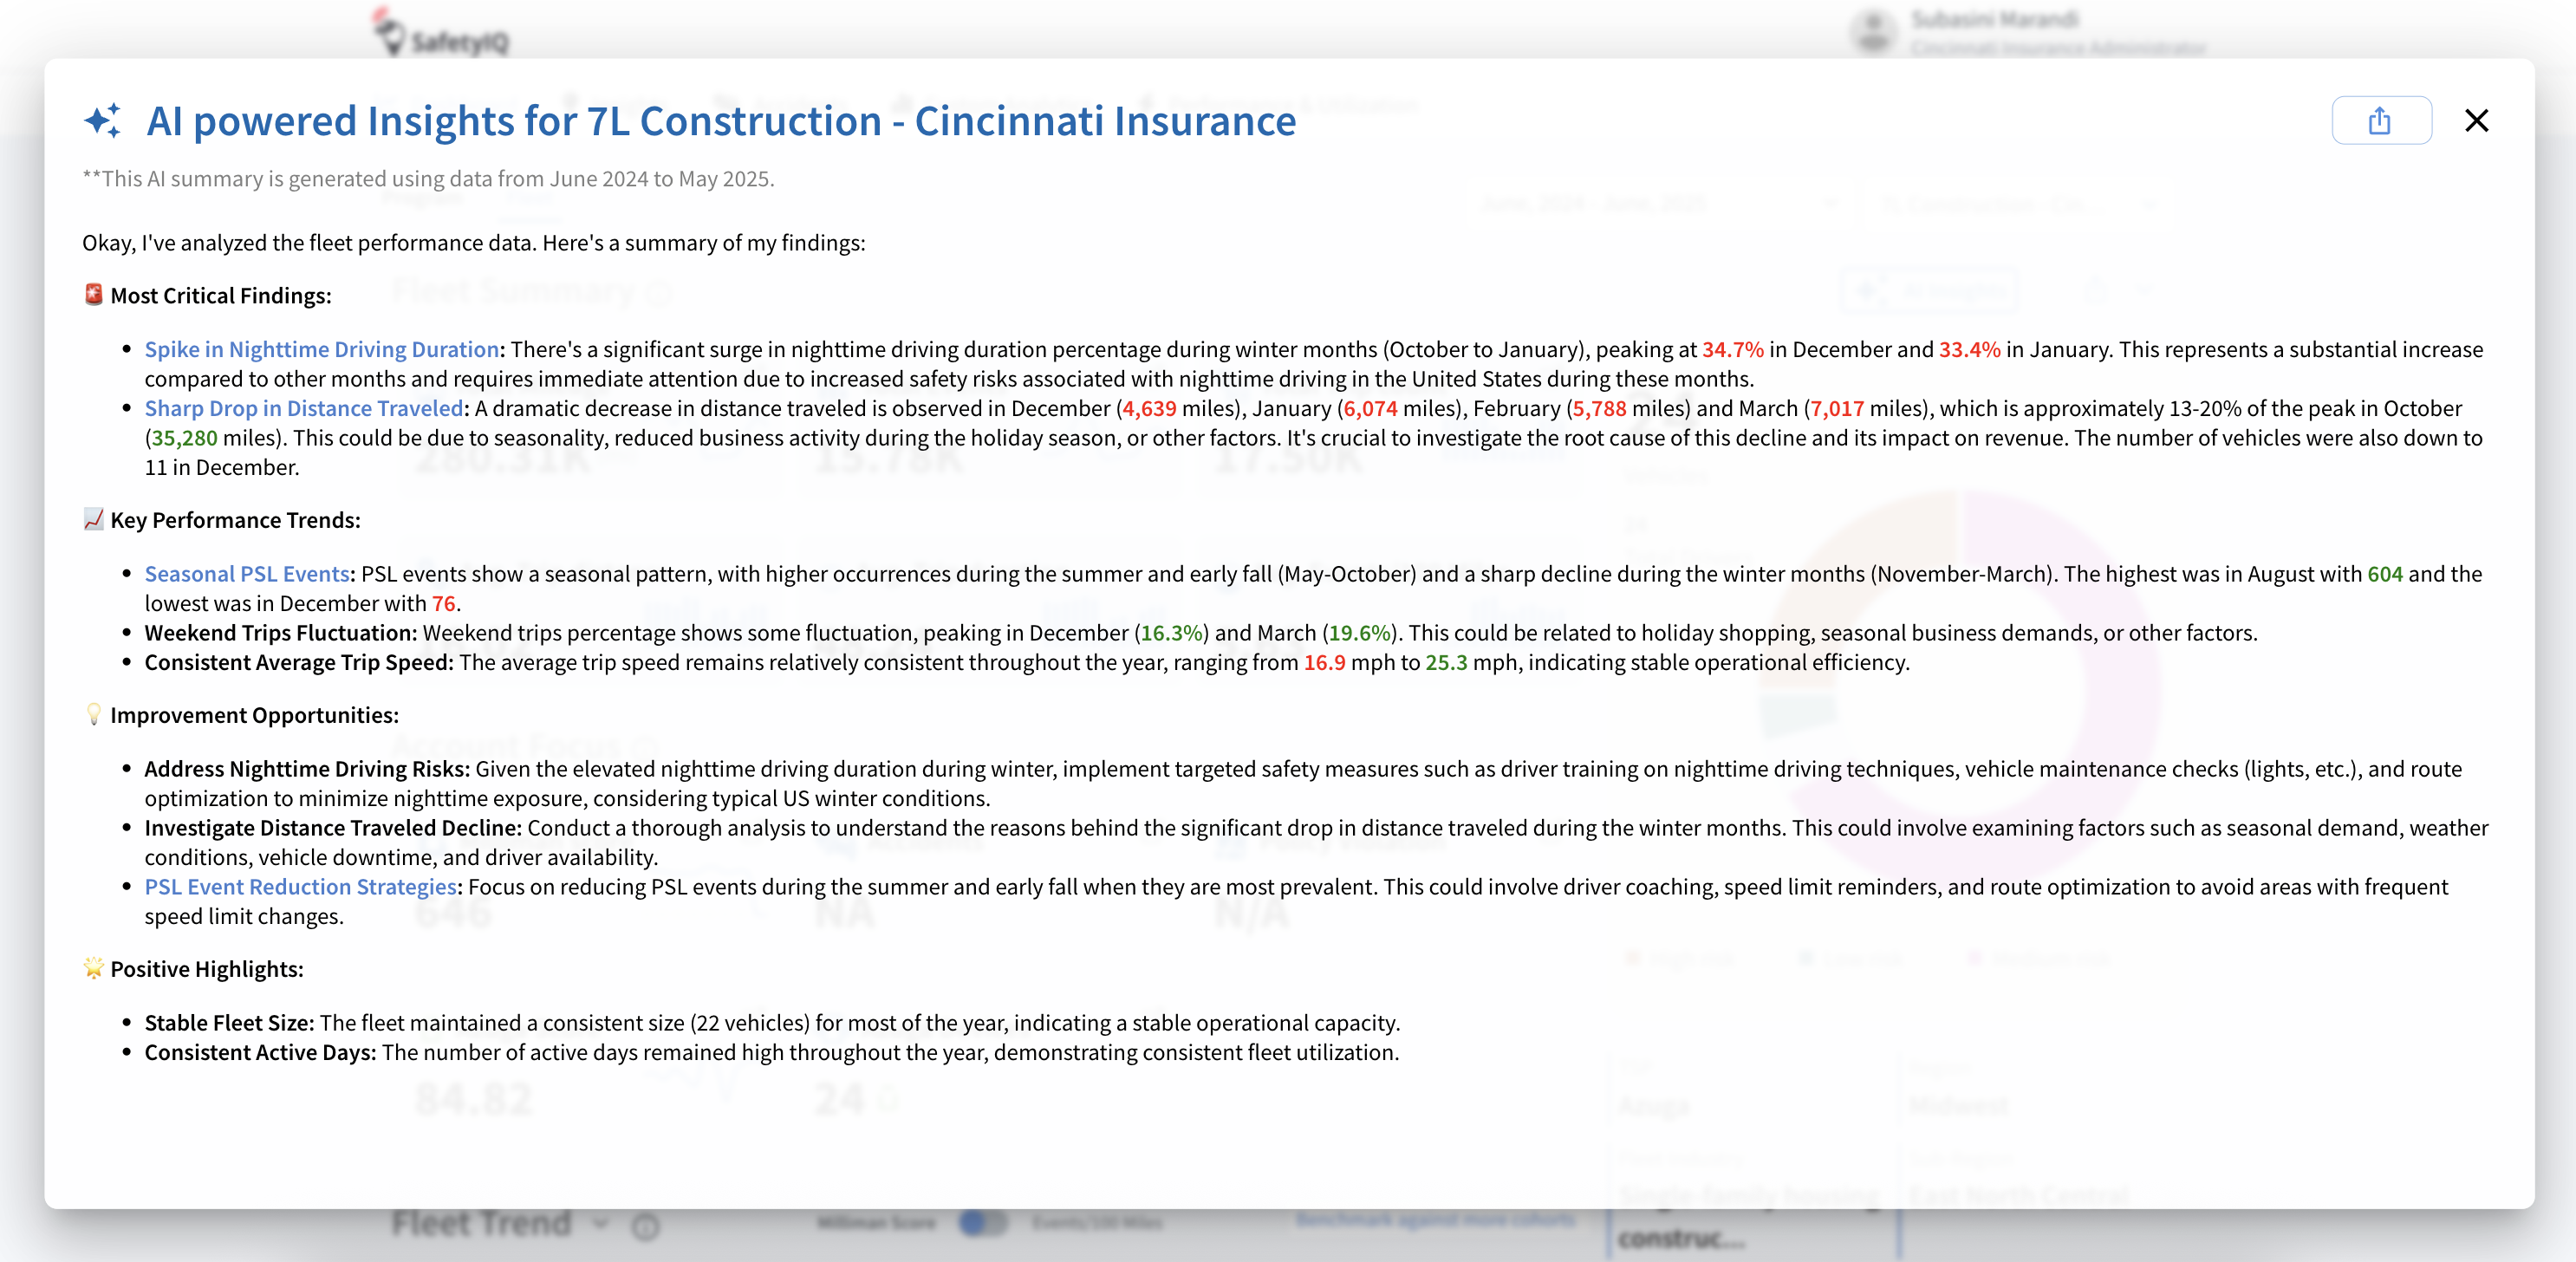
Task: Click the 'Positive Highlights:' heading
Action: 207,969
